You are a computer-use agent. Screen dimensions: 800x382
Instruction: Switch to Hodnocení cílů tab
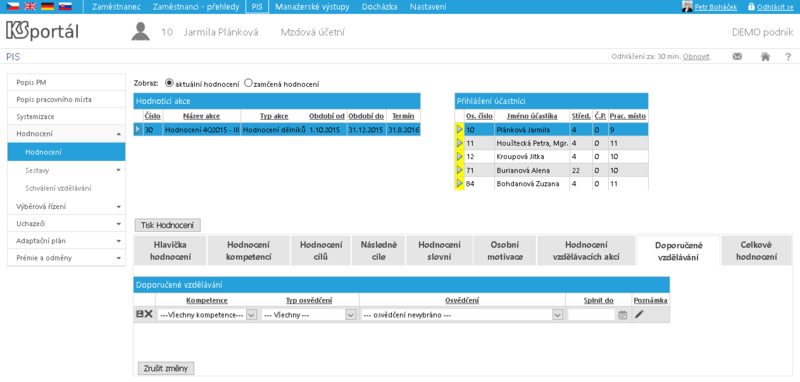point(320,250)
